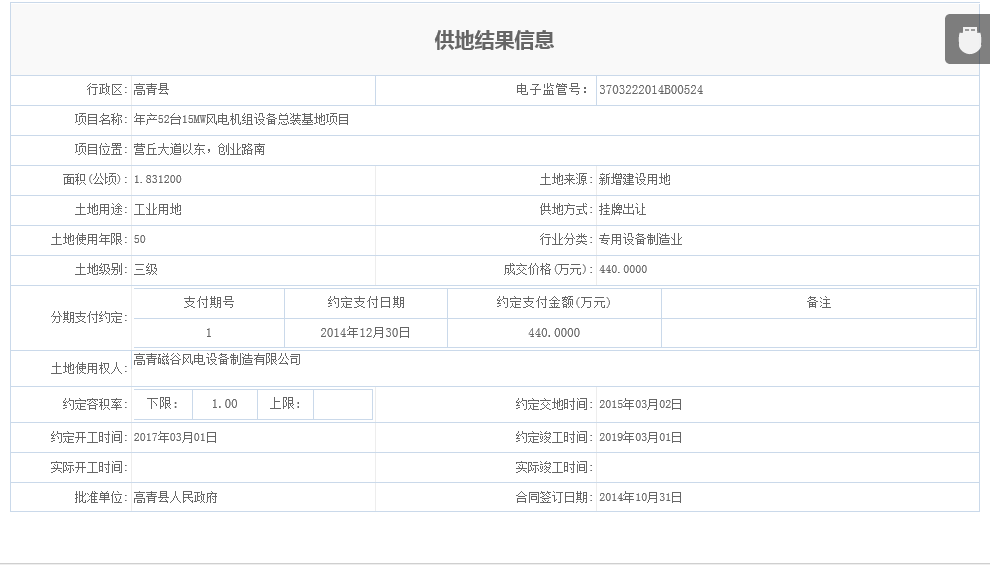Select the project name text about 15MW wind turbines

click(x=241, y=119)
